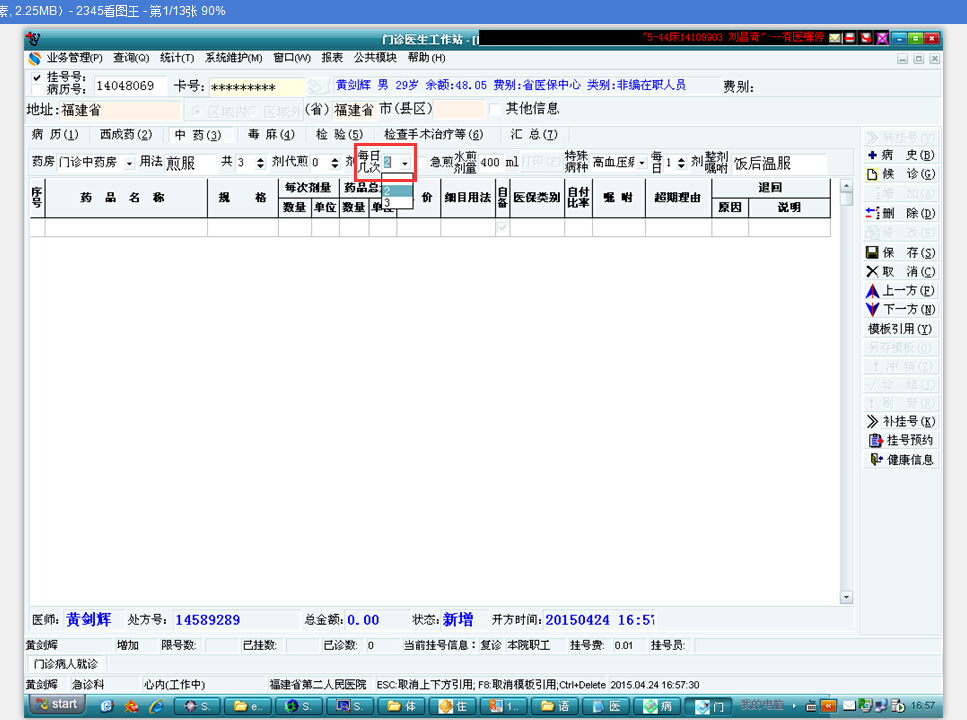Click the 地址 福建省 field
The height and width of the screenshot is (720, 967).
point(120,110)
